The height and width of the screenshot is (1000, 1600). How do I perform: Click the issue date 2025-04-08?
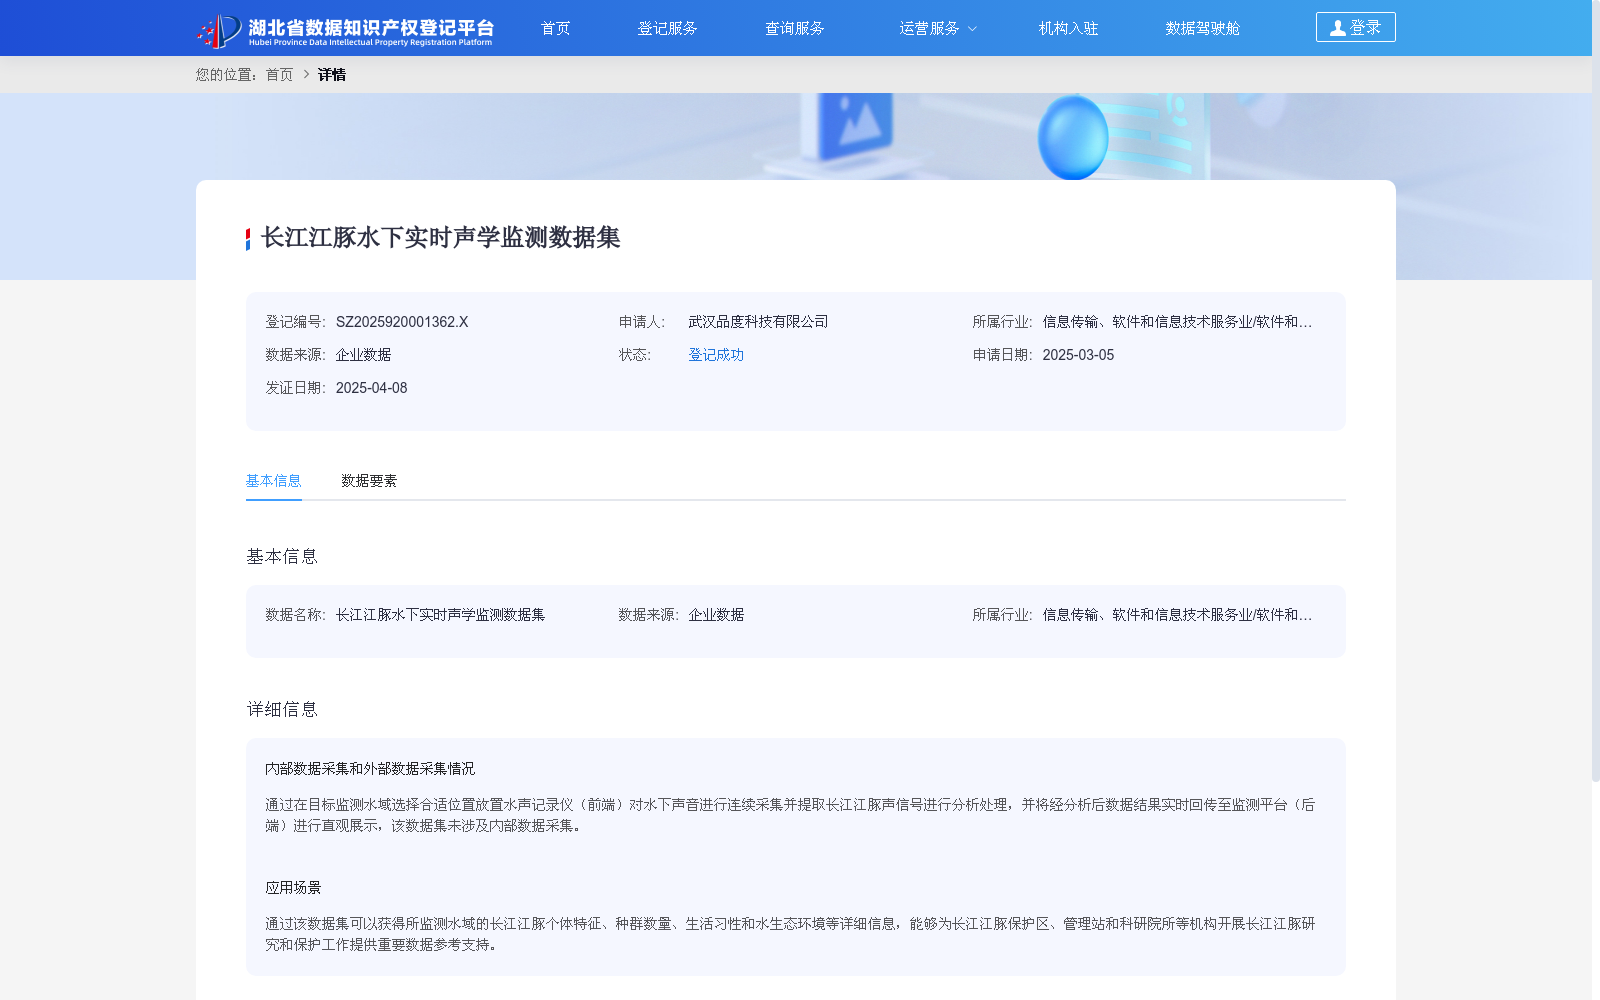coord(371,388)
